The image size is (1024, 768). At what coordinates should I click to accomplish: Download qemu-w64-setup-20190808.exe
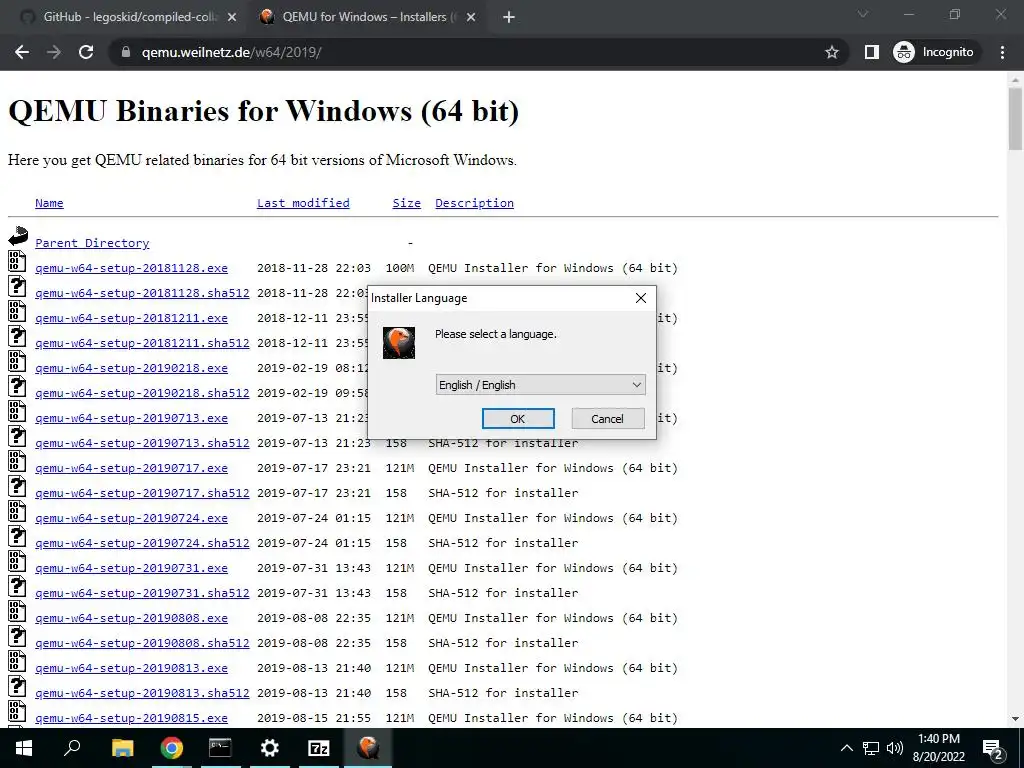[x=131, y=618]
